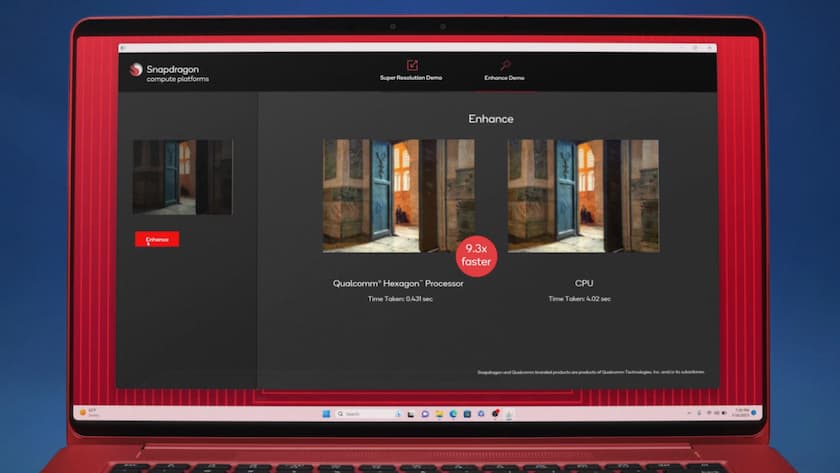The image size is (840, 473).
Task: Click the Qualcomm Hexagon Processor result image
Action: click(x=398, y=195)
